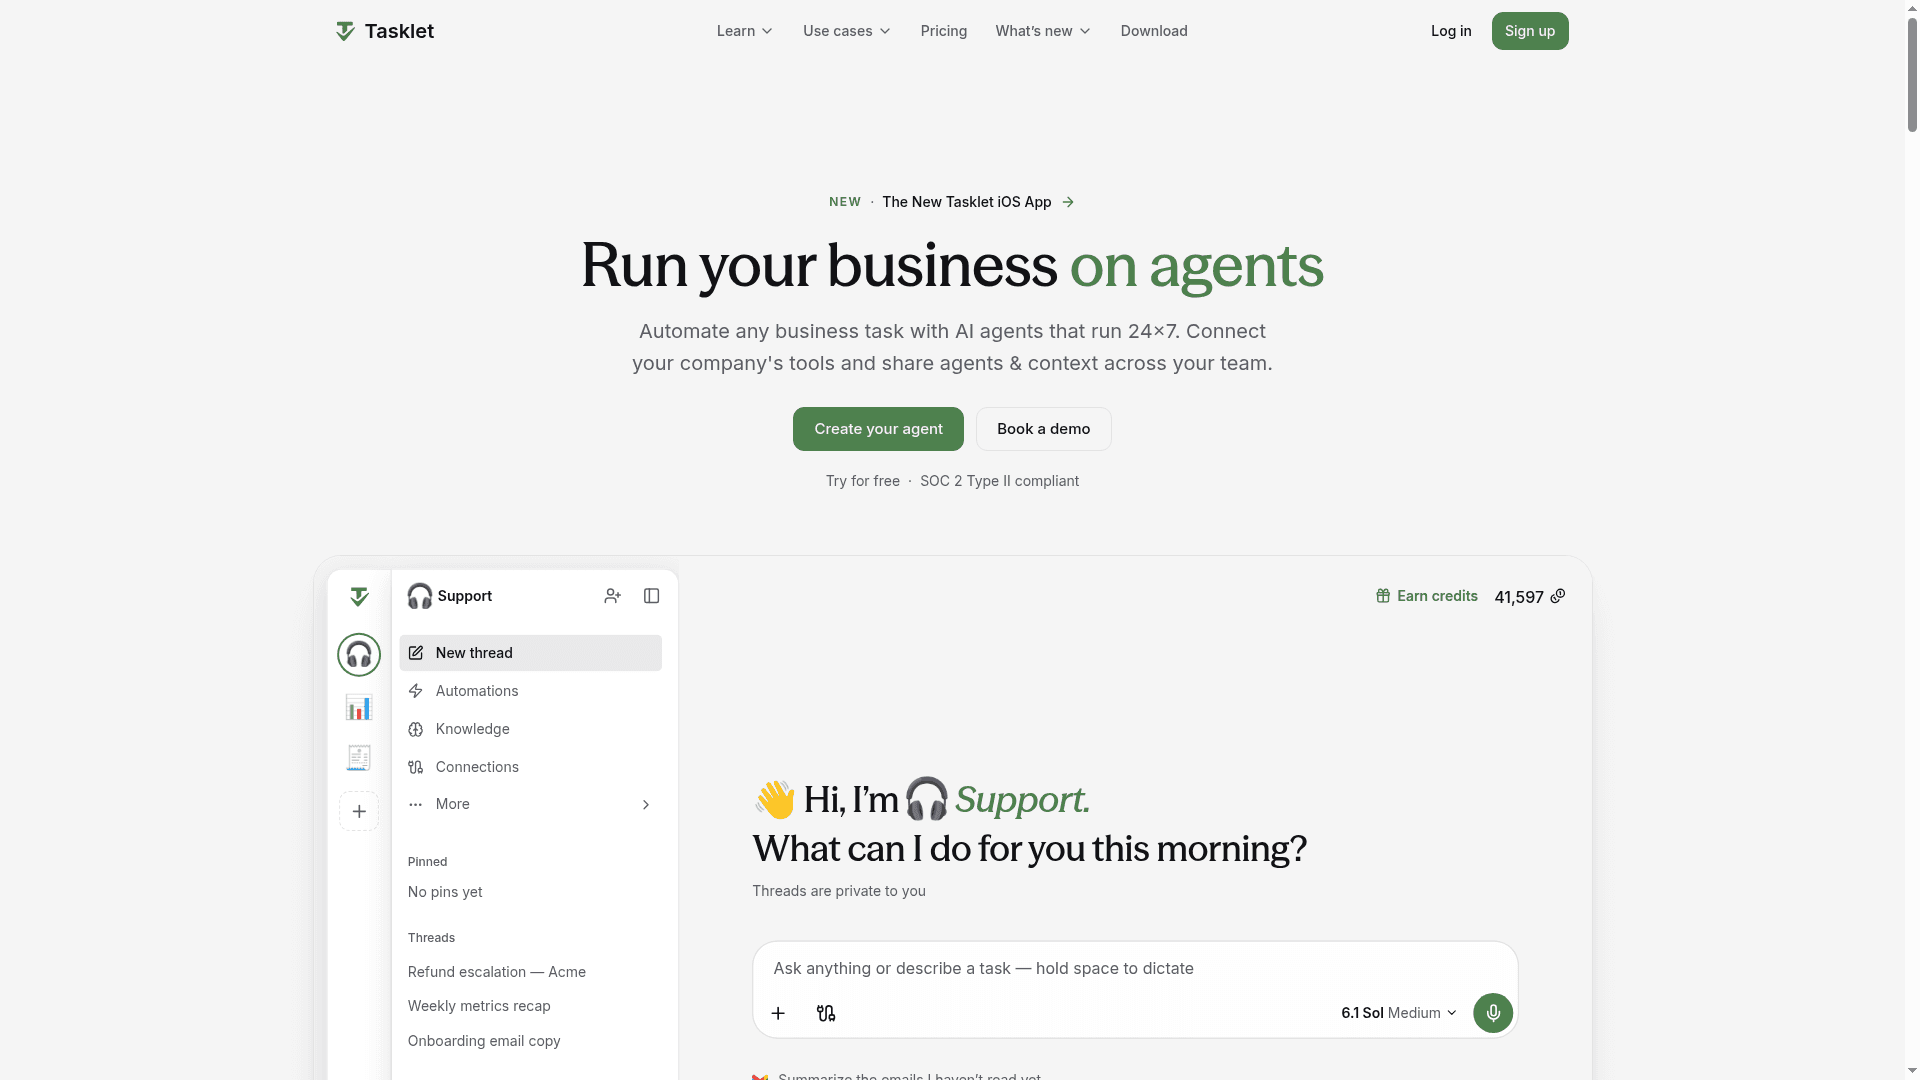The image size is (1920, 1080).
Task: Click the credits coin icon
Action: (1558, 596)
